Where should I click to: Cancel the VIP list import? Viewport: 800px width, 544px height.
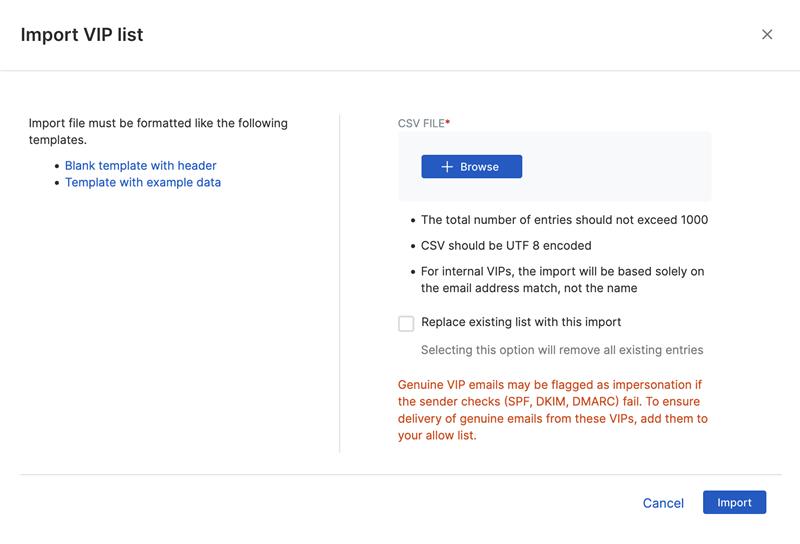[663, 503]
